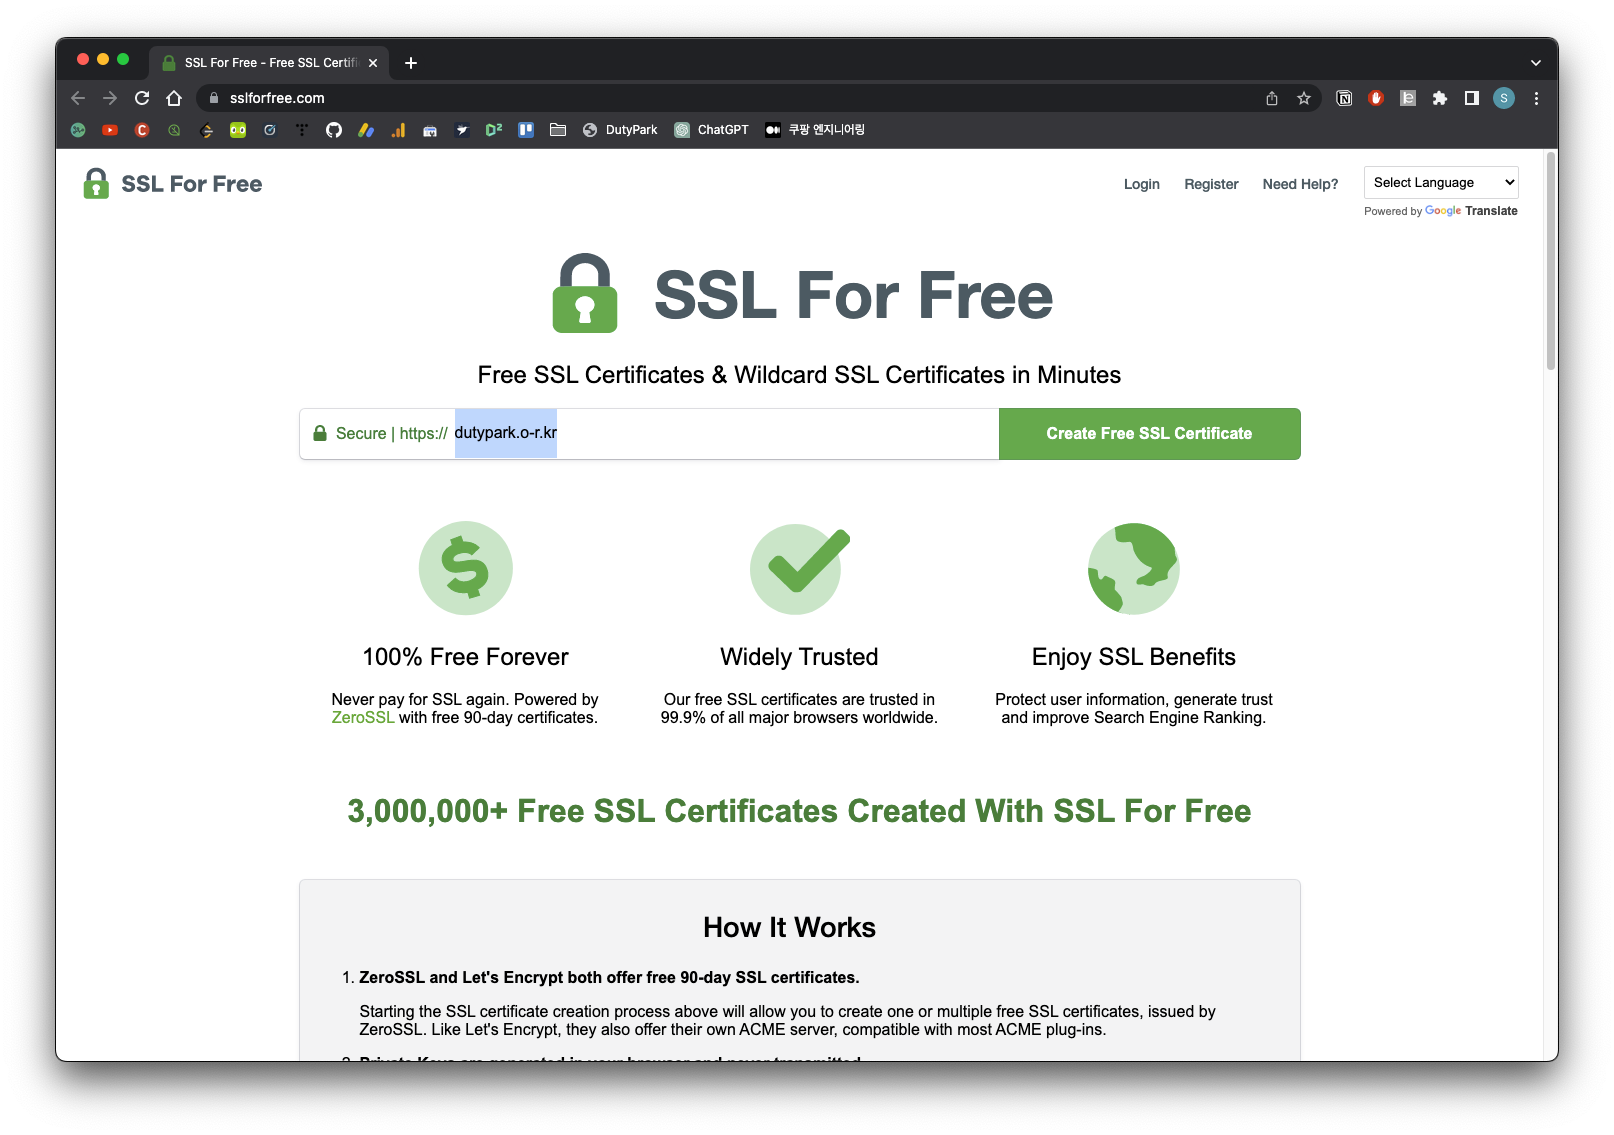
Task: Open the green Duolingo-style face bookmark
Action: pyautogui.click(x=238, y=130)
